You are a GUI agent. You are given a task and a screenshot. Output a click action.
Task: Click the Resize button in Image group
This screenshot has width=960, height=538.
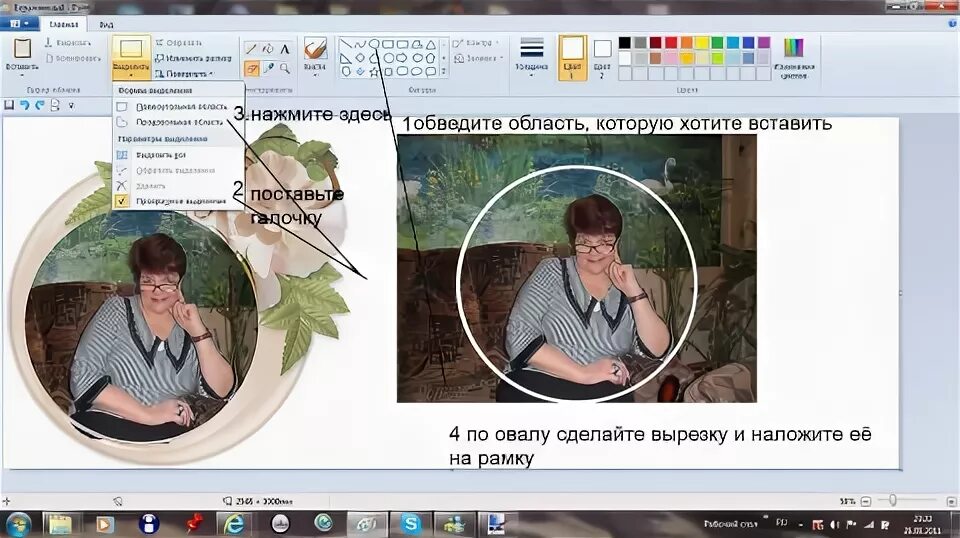(x=193, y=58)
